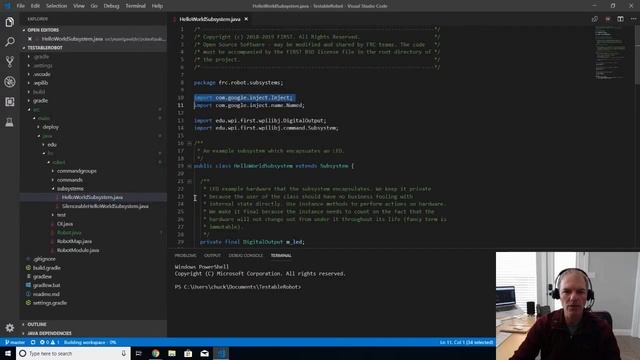Screen dimensions: 640x360
Task: Open the Manage gear menu
Action: pos(9,327)
